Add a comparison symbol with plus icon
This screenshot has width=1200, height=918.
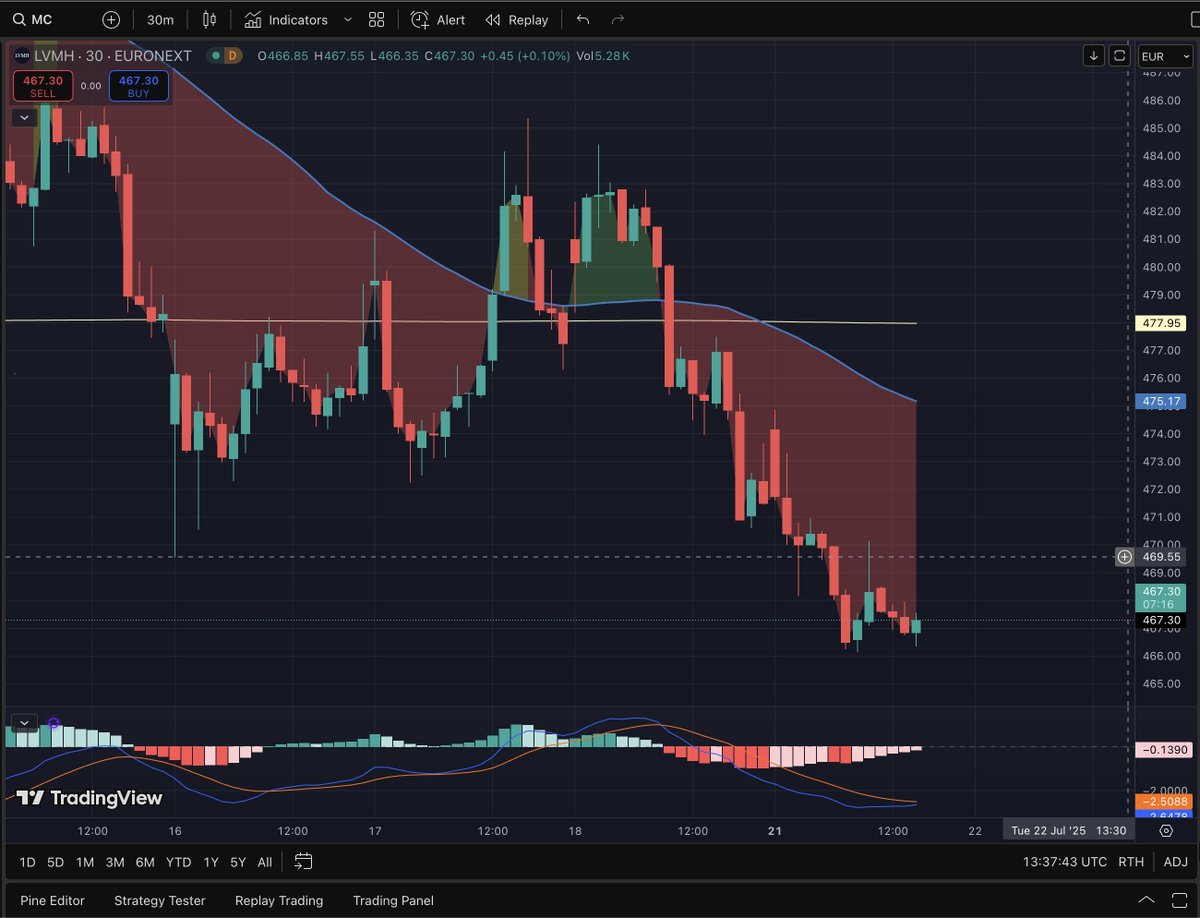coord(111,19)
